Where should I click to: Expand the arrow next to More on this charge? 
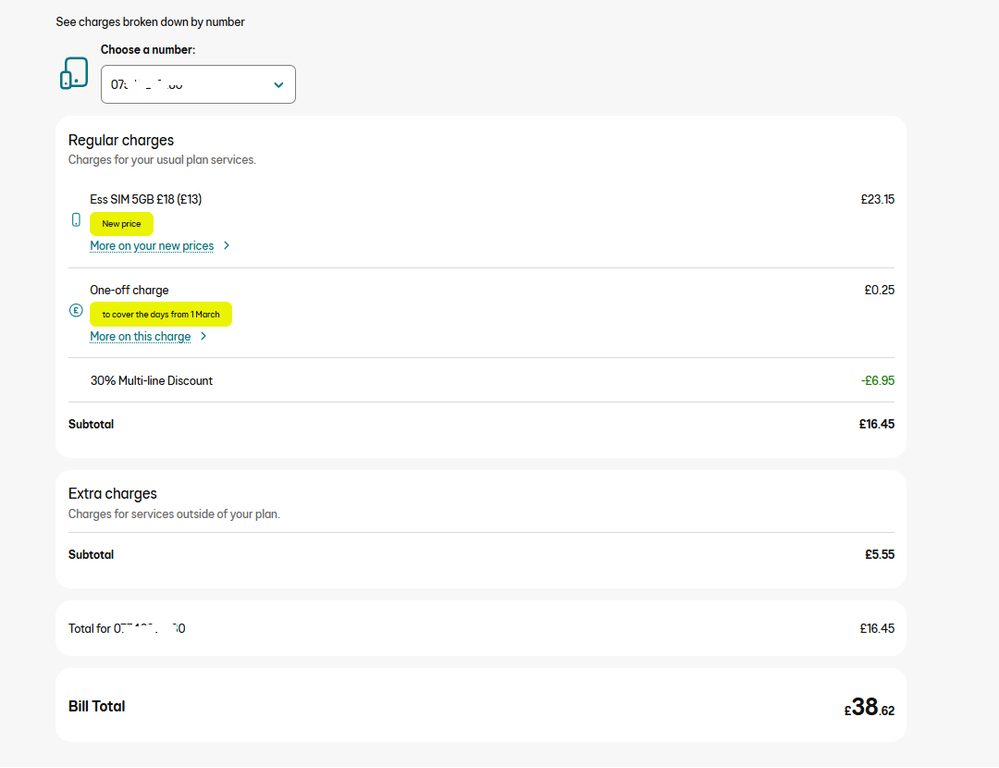click(204, 337)
